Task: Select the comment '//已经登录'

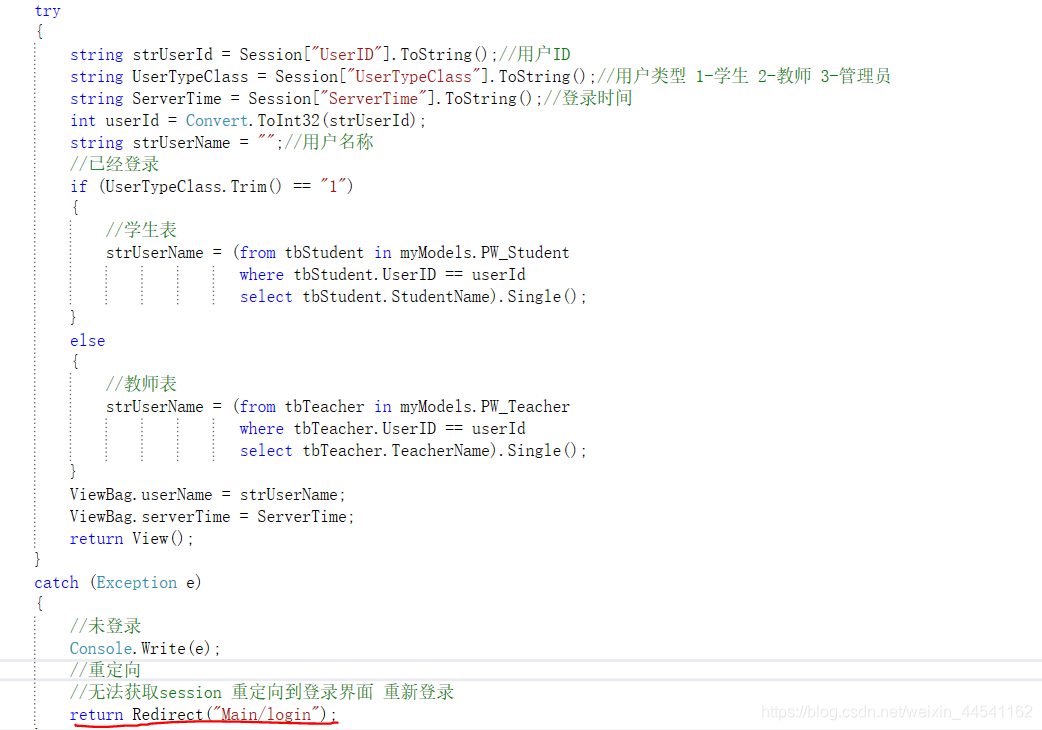Action: 114,164
